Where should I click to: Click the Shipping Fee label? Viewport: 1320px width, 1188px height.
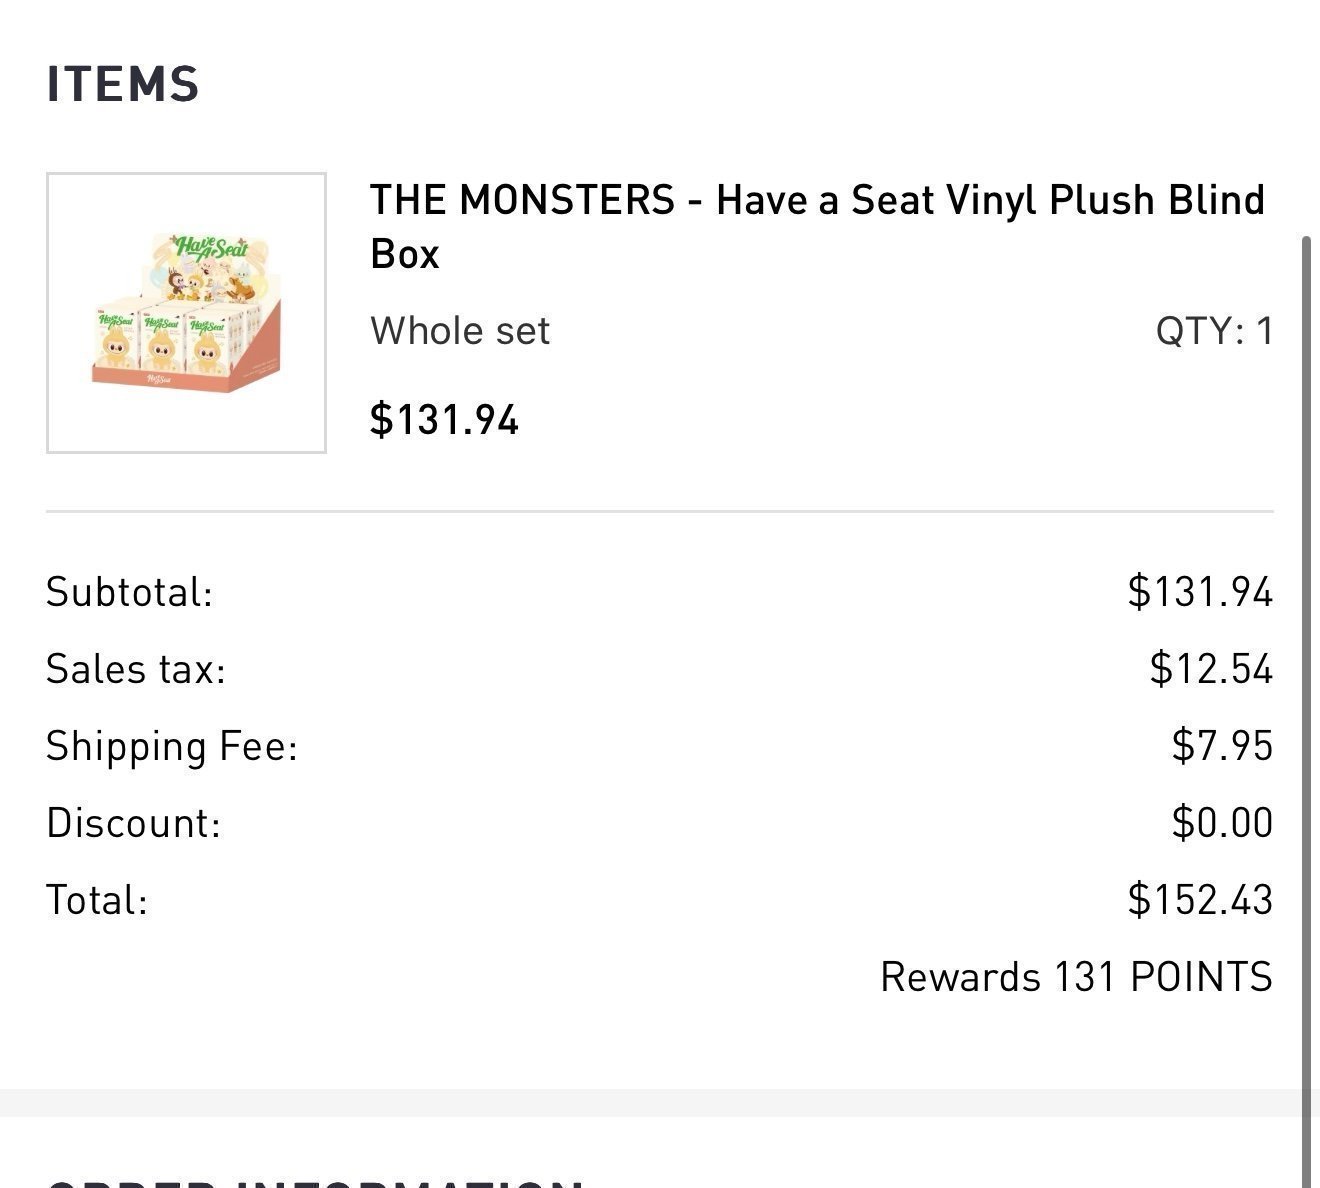[x=172, y=746]
